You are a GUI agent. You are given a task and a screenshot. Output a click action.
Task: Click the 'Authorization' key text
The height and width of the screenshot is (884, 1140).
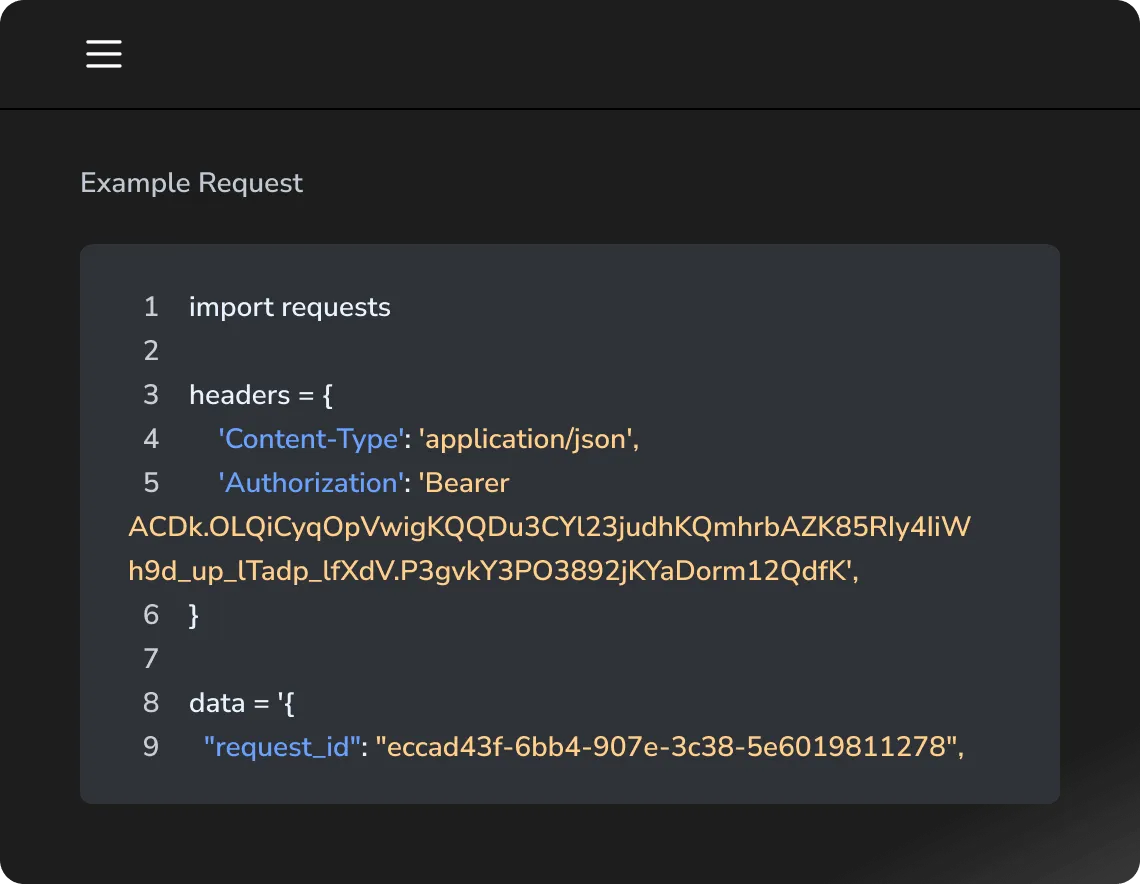pos(308,483)
